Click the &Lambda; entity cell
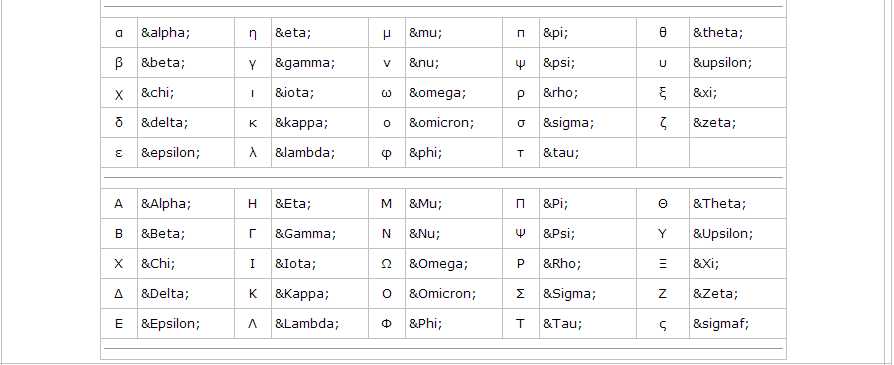 (319, 324)
